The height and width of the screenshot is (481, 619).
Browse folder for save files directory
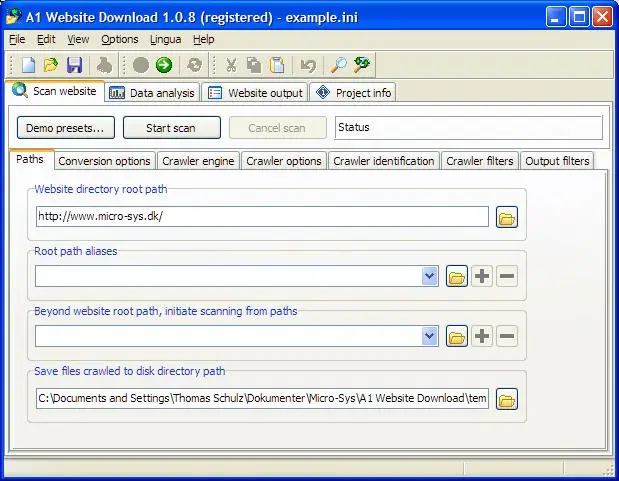507,399
